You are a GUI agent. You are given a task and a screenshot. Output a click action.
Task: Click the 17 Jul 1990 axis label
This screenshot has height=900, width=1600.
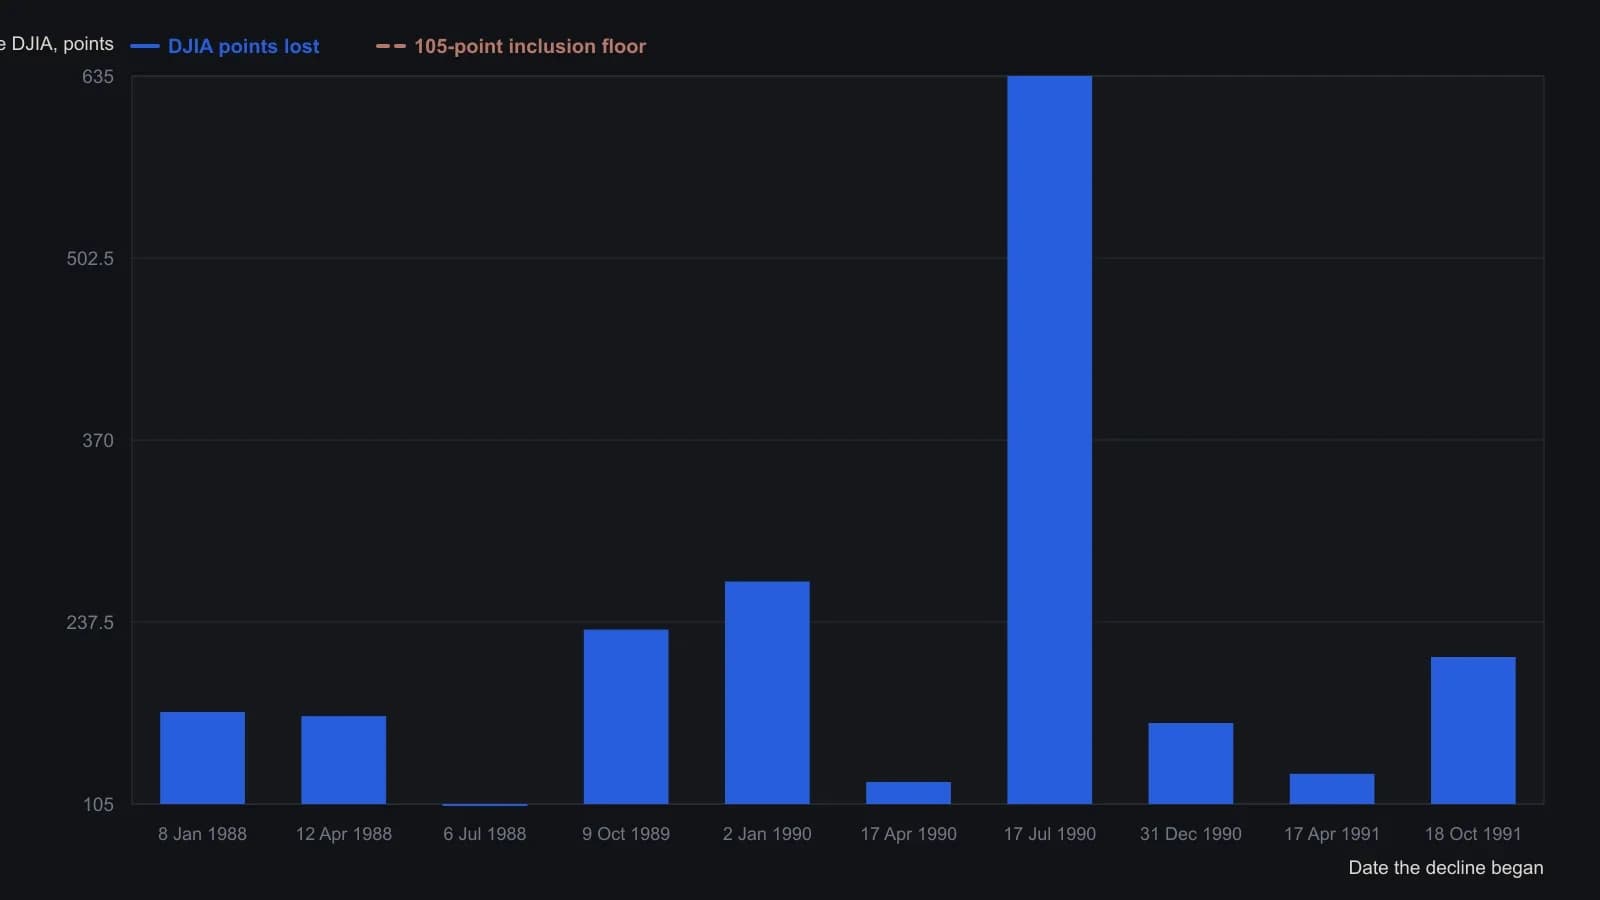(1049, 834)
